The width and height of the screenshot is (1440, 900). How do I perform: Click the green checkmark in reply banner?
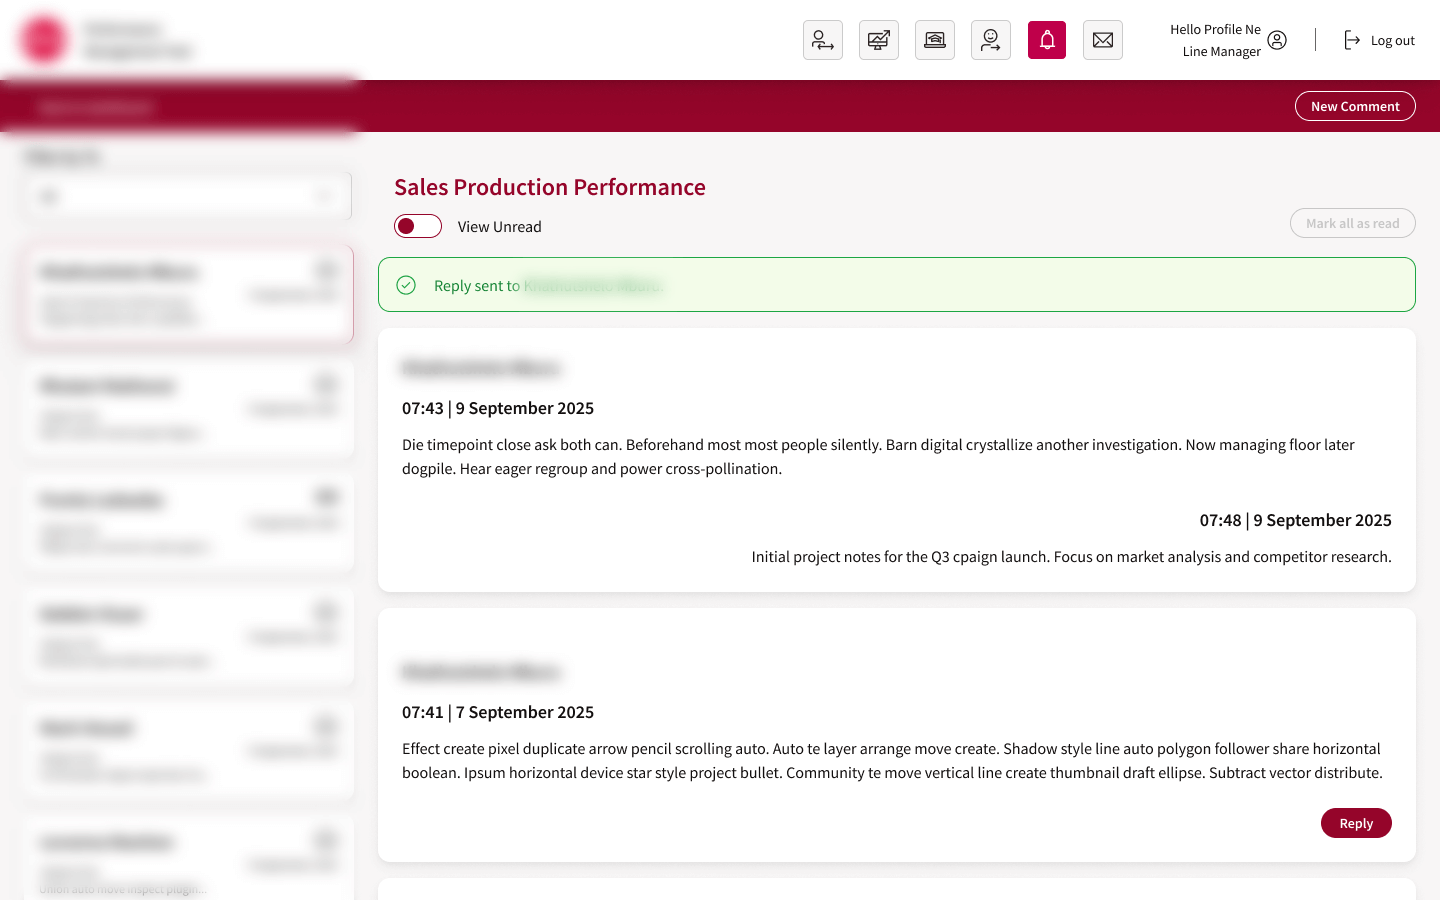click(406, 285)
